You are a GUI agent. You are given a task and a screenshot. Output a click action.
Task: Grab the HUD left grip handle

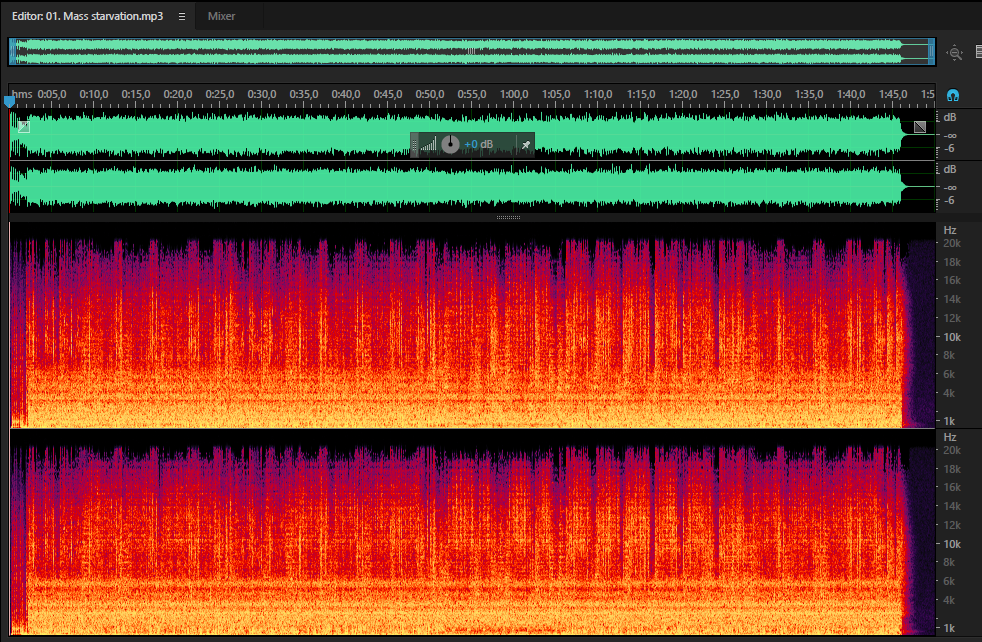click(x=414, y=145)
